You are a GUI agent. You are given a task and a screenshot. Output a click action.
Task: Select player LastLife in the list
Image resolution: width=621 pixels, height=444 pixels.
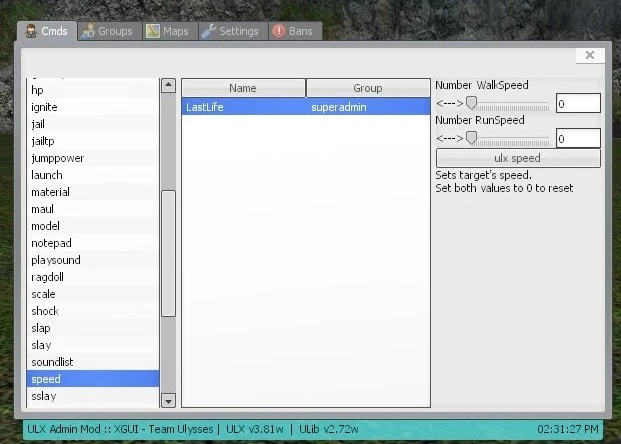(x=305, y=106)
